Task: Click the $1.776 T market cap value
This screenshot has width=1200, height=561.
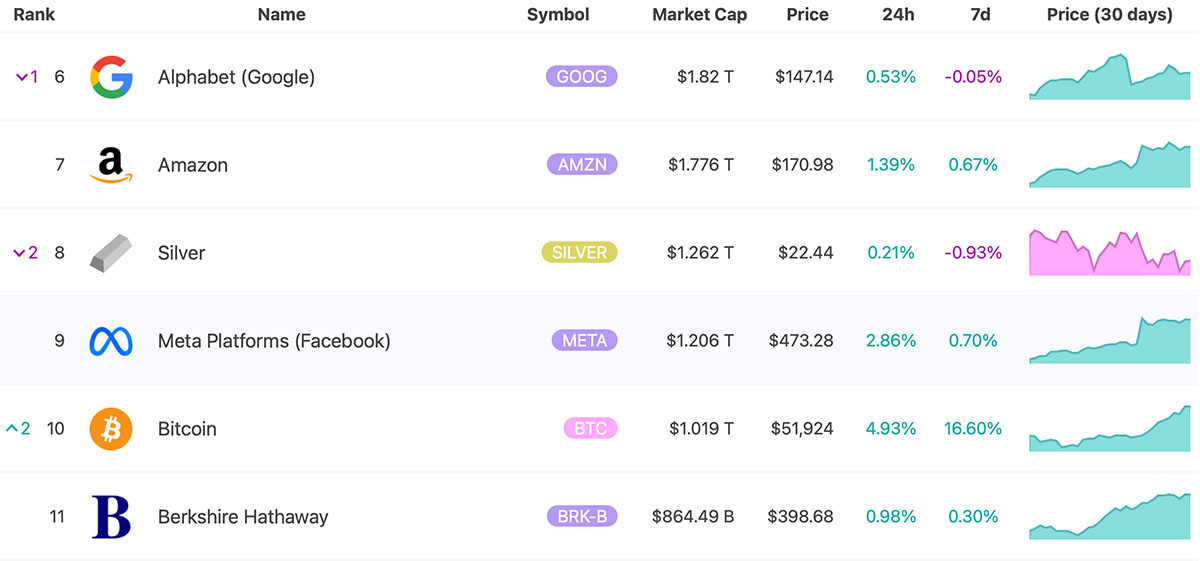Action: coord(701,165)
